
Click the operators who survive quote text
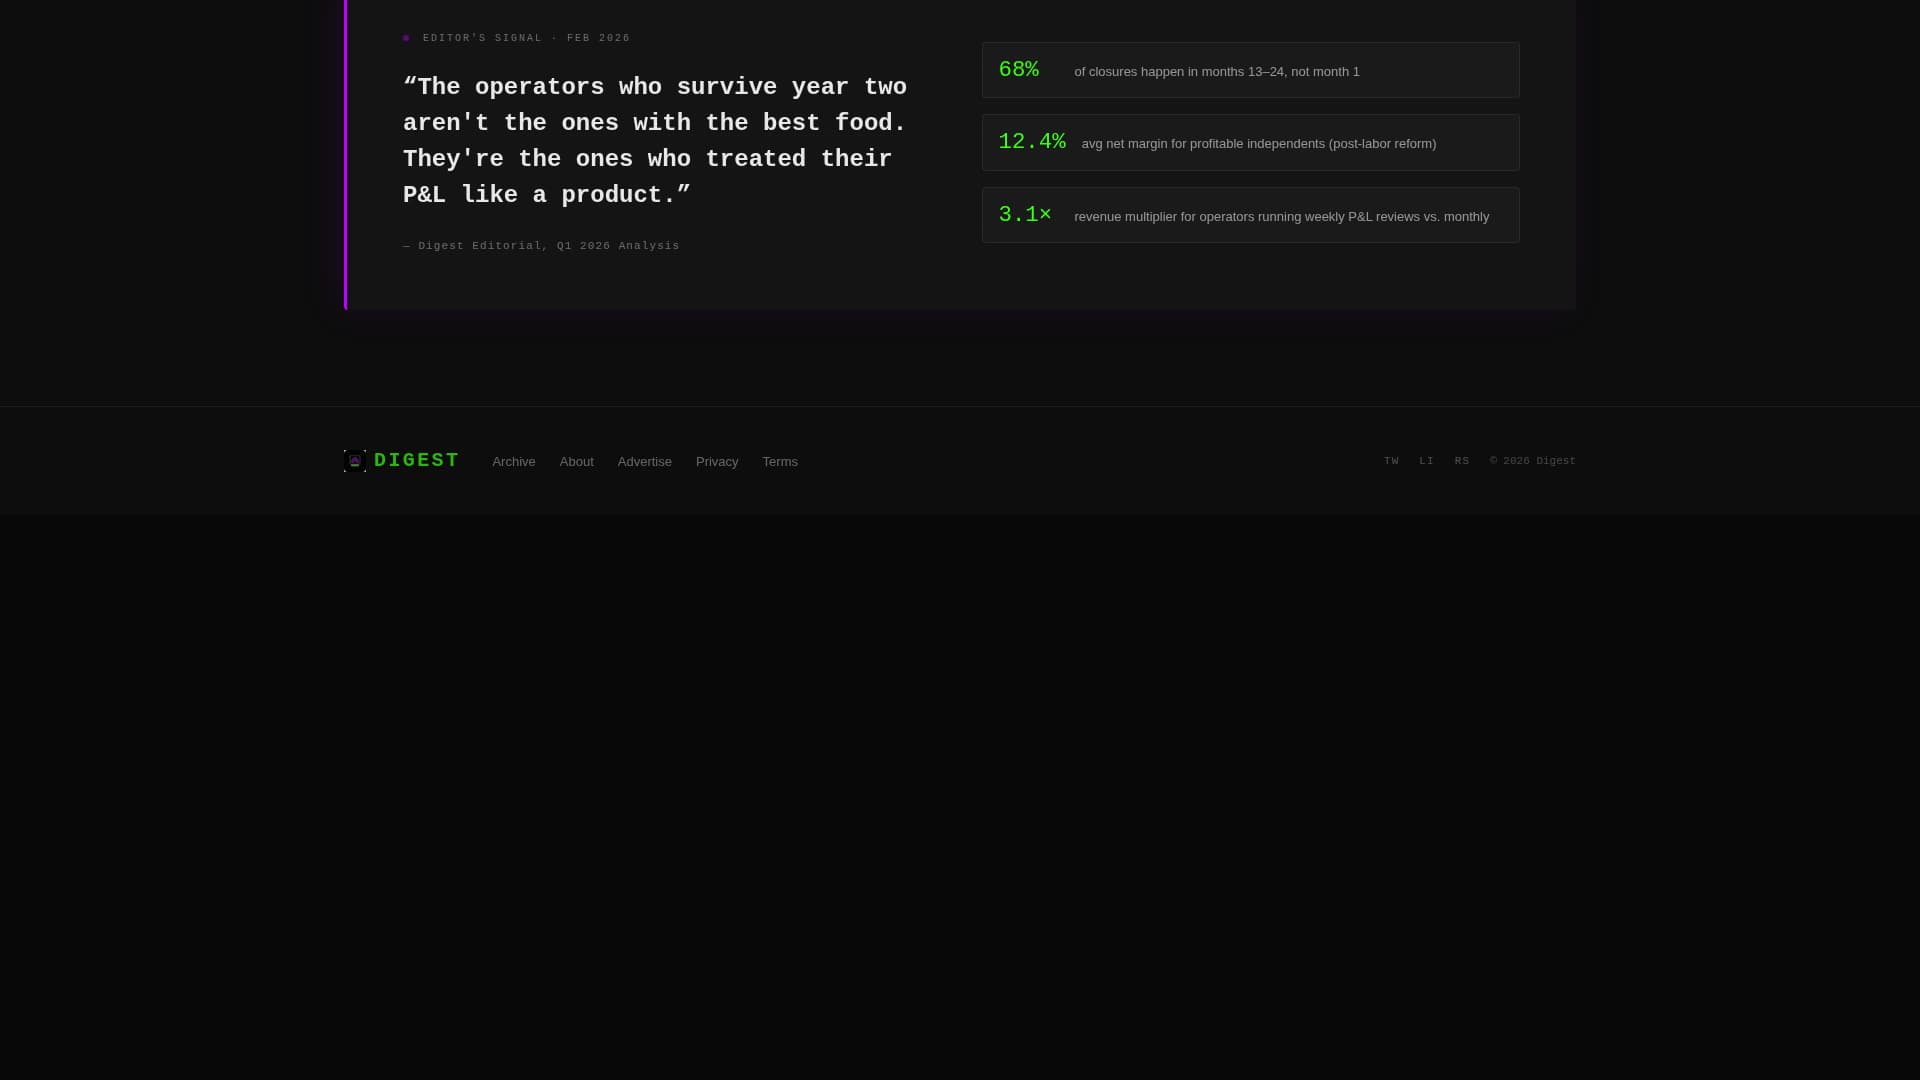tap(655, 141)
